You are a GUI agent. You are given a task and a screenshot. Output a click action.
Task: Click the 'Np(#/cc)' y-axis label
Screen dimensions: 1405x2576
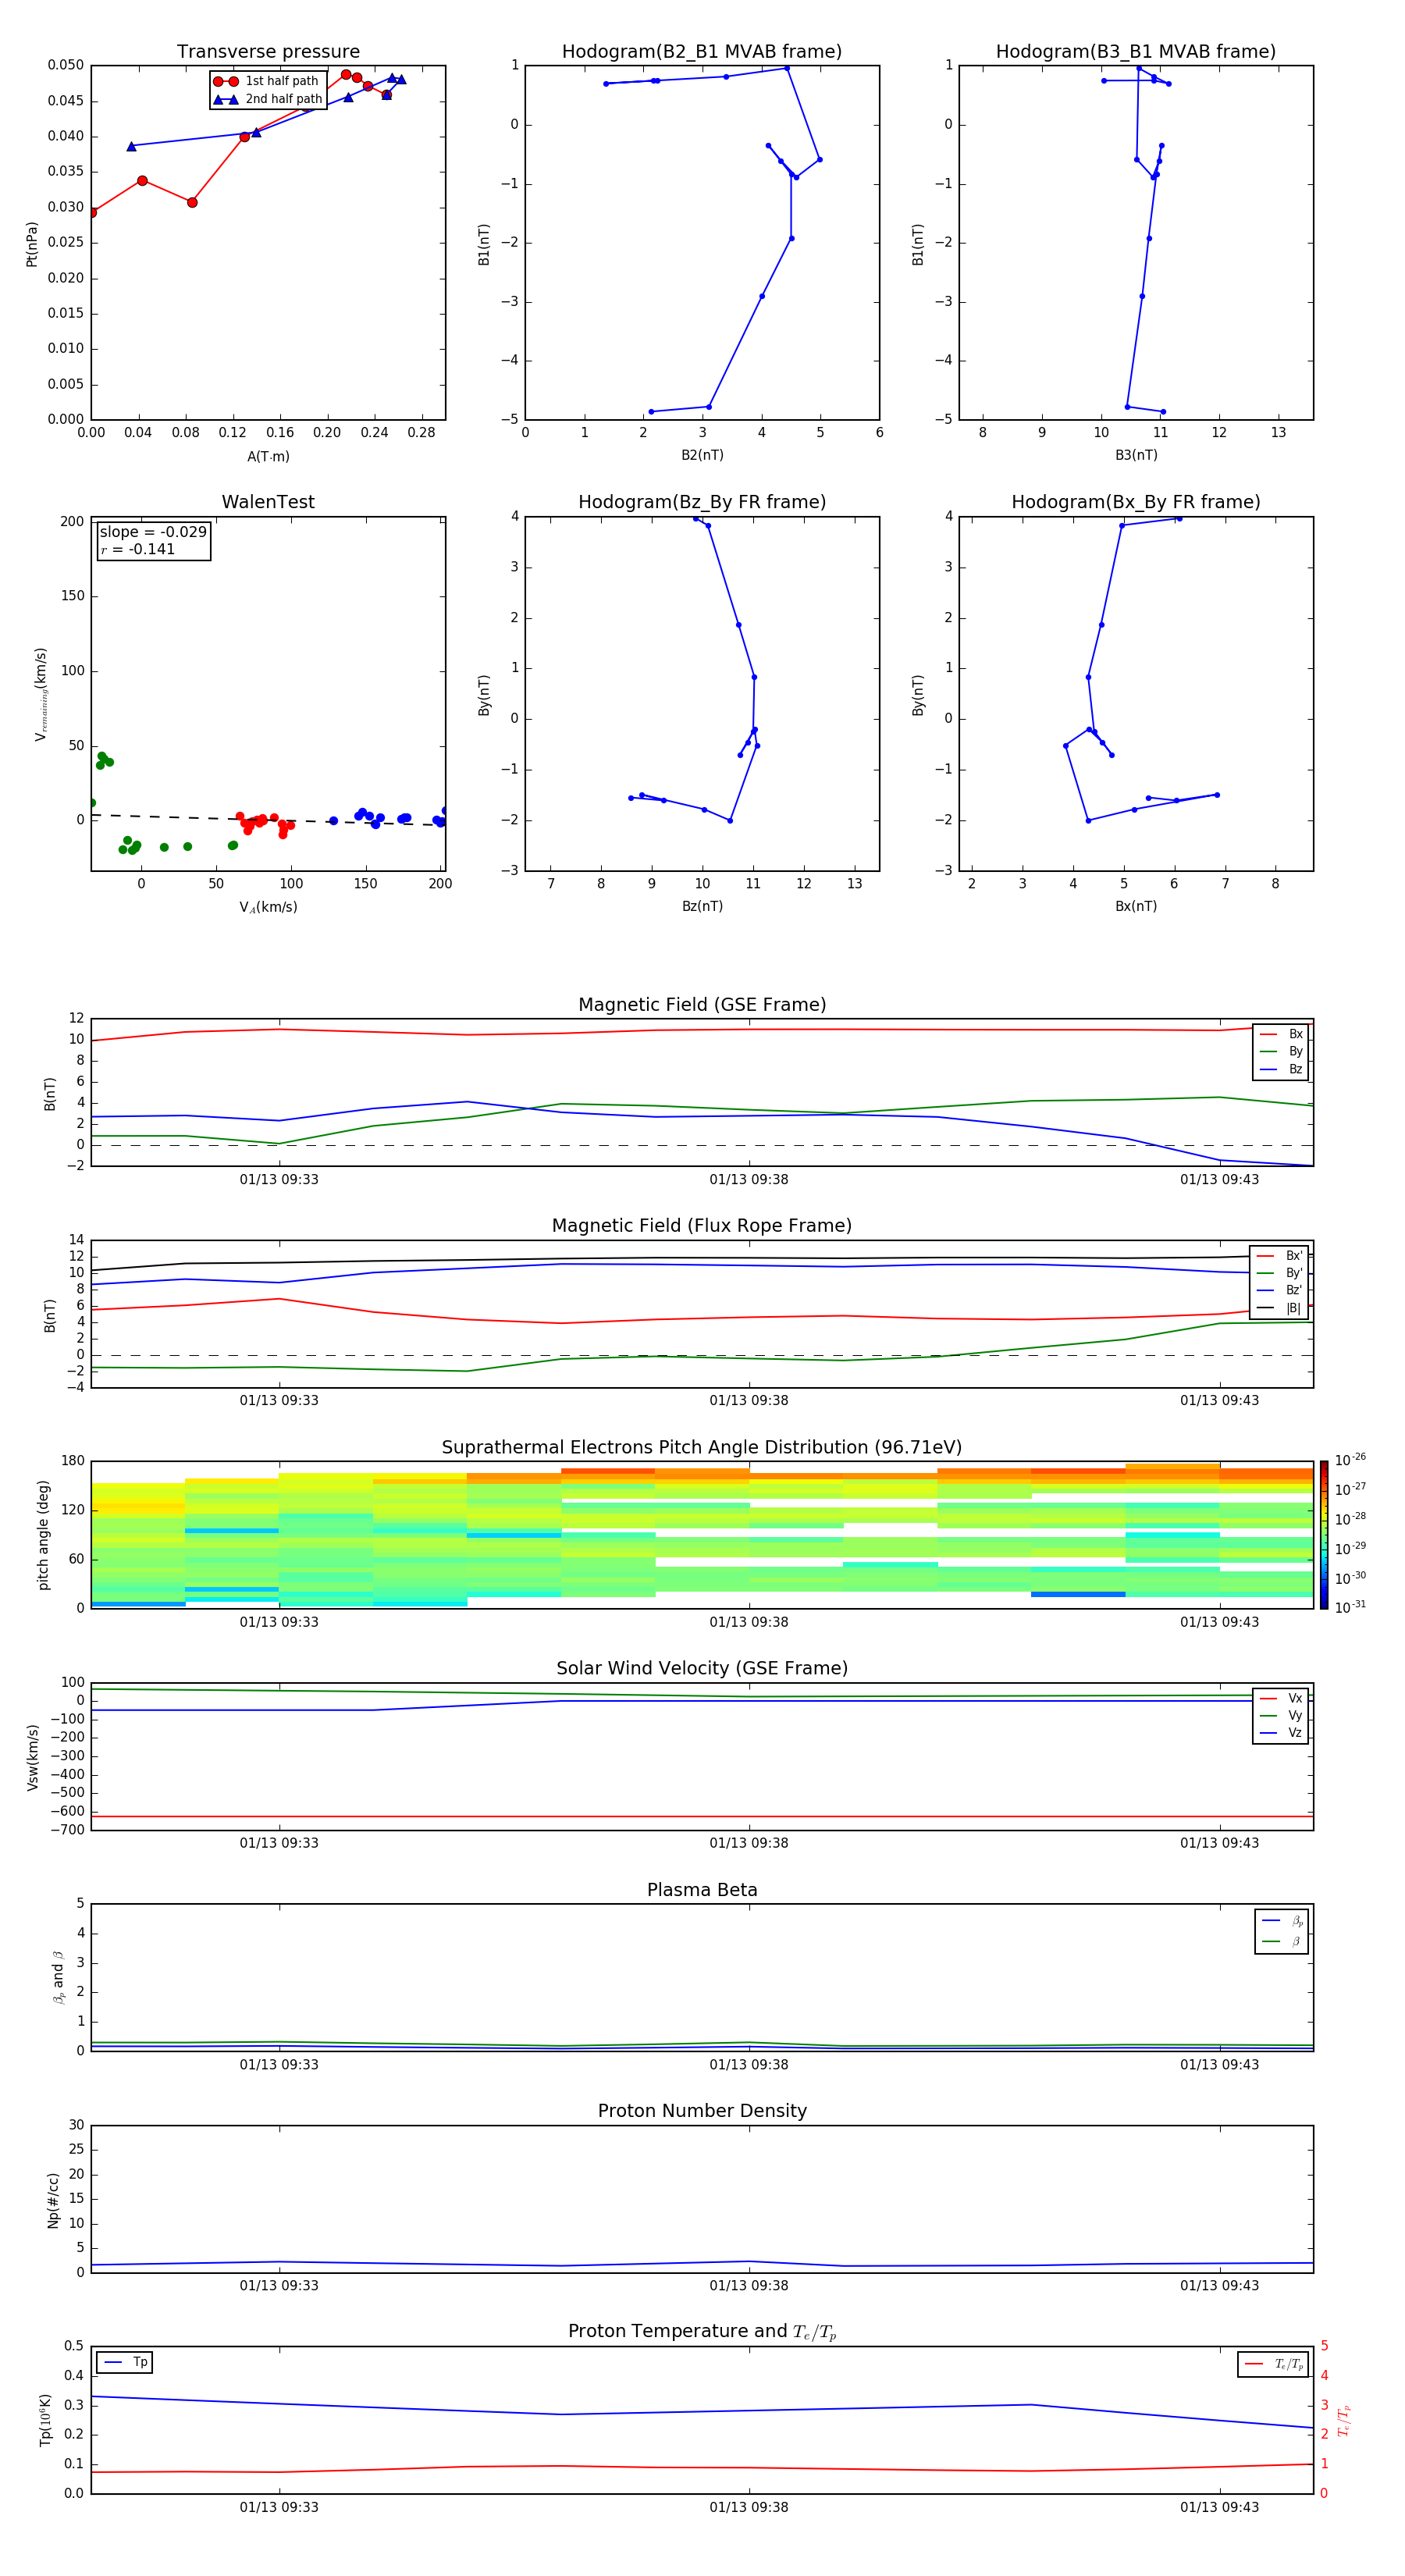tap(53, 2200)
